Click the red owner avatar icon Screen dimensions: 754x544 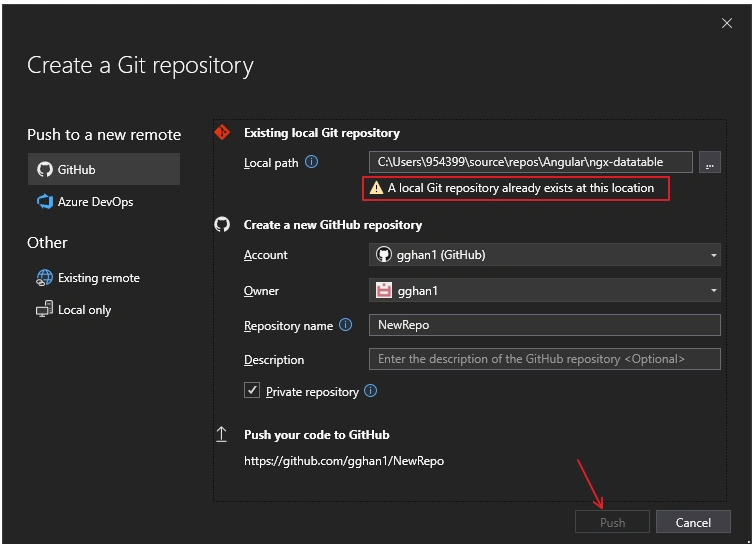tap(383, 290)
